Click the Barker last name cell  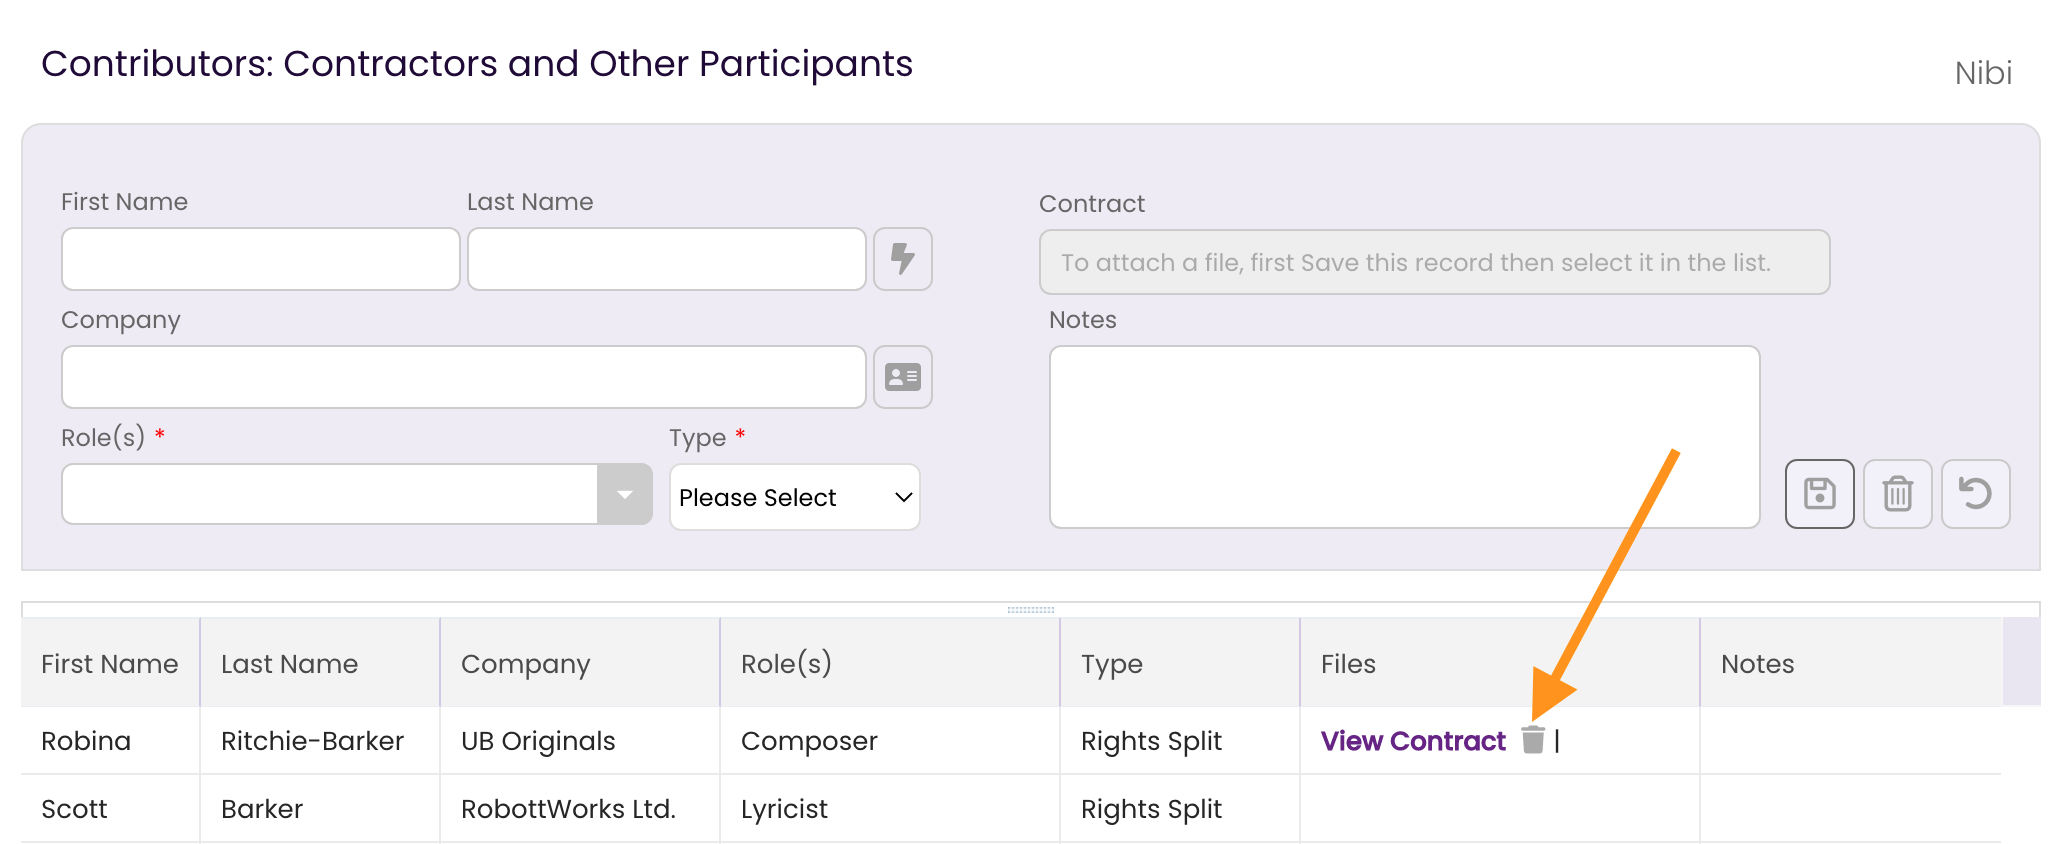[320, 809]
